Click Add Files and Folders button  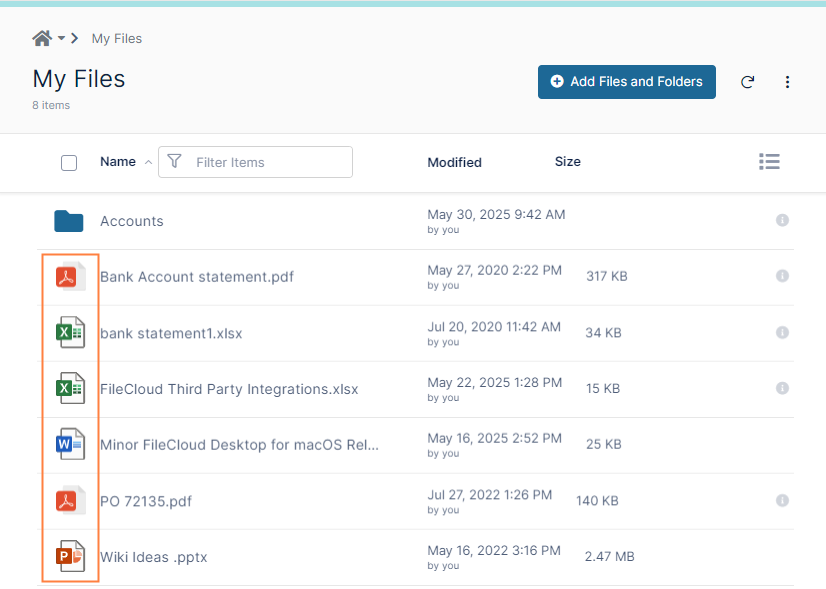626,82
